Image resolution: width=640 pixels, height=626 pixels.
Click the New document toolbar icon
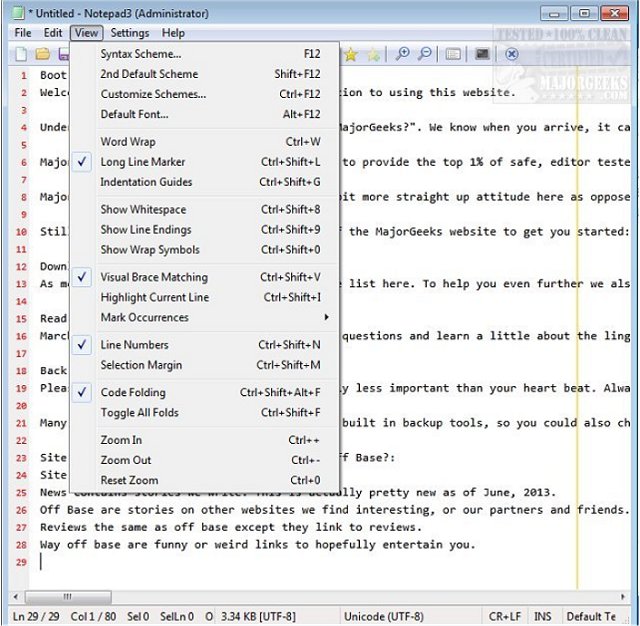(21, 54)
